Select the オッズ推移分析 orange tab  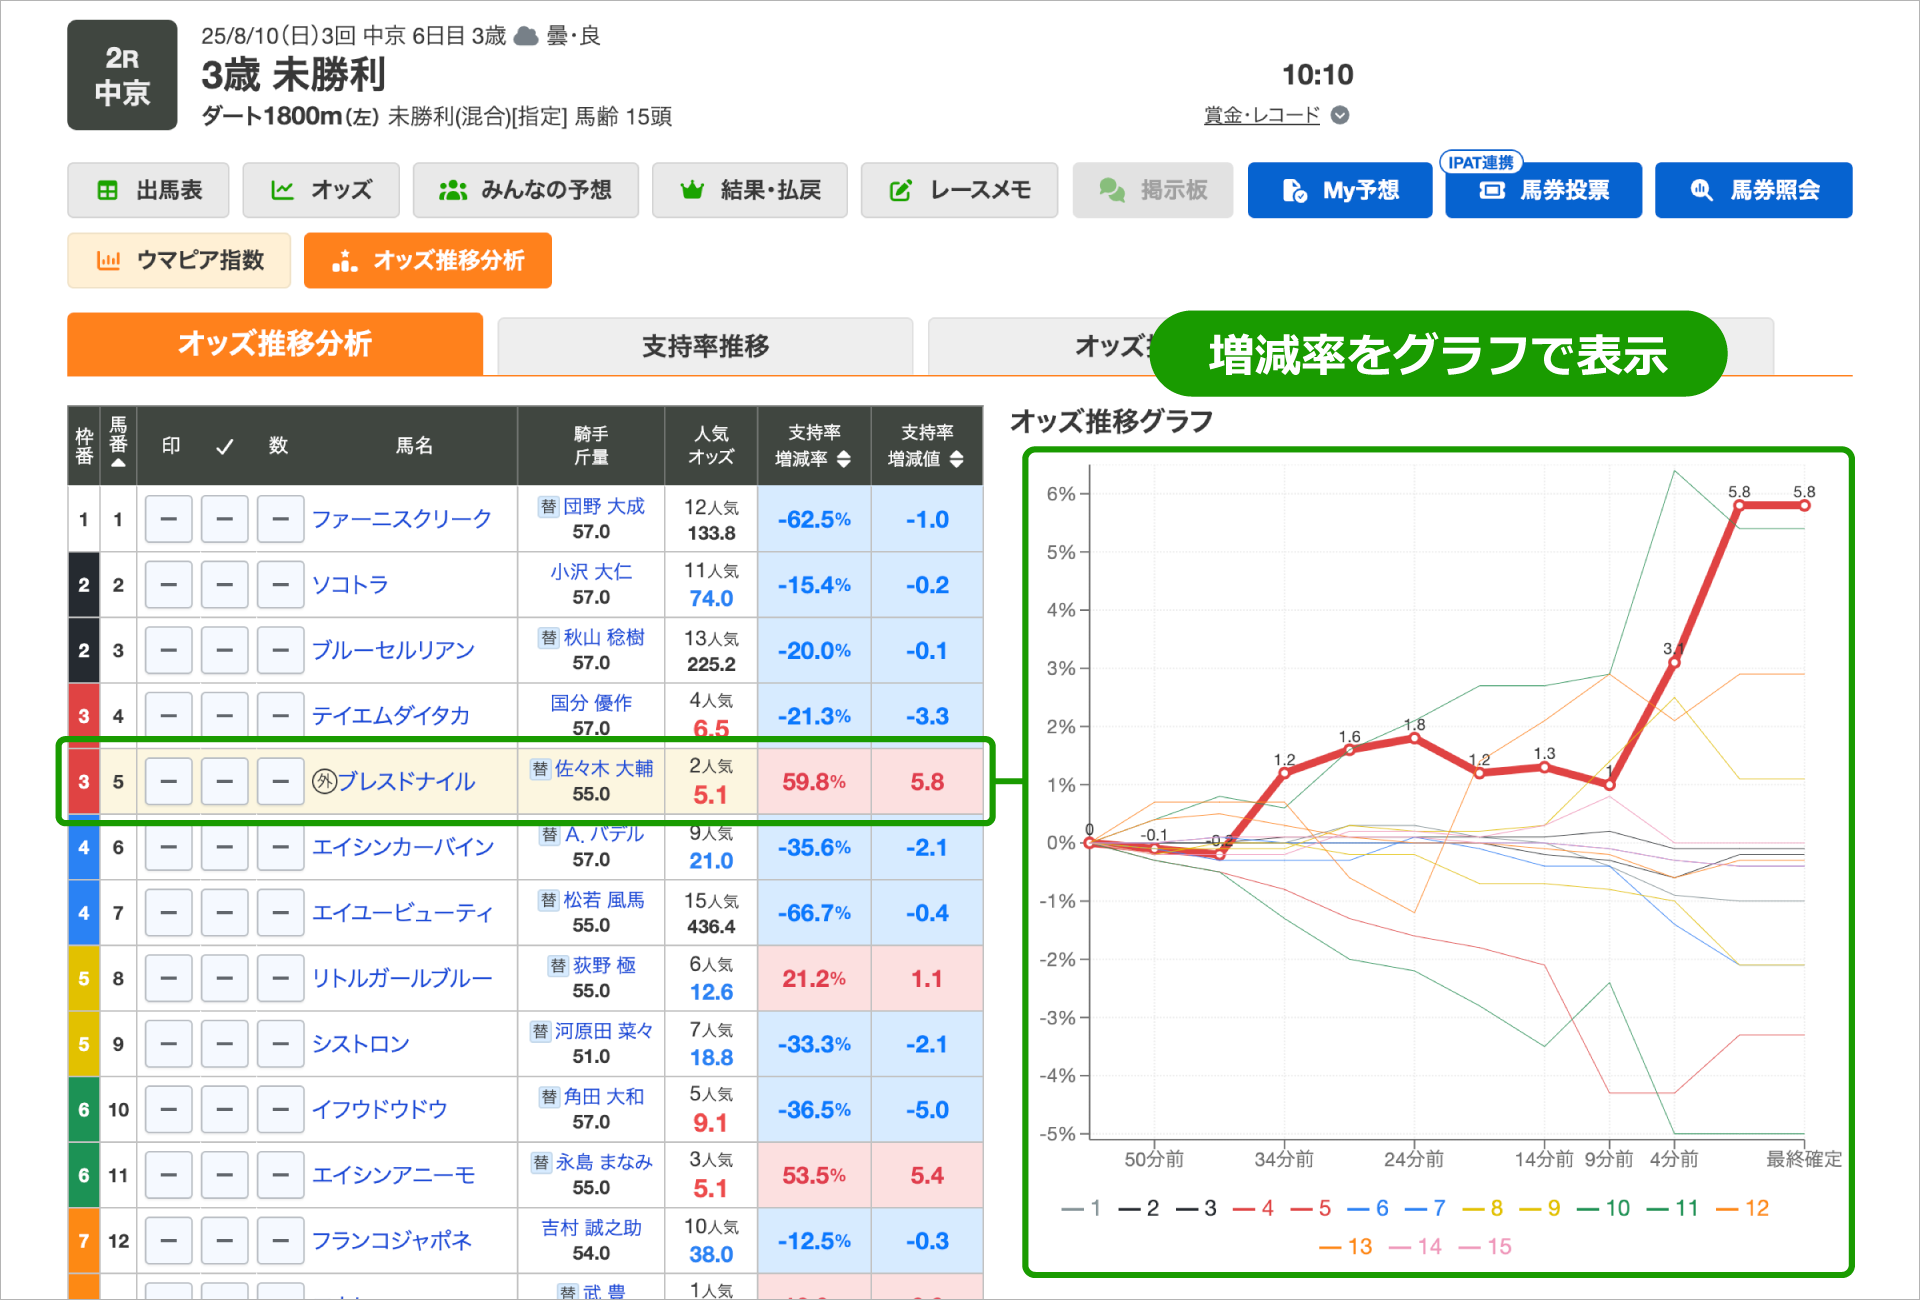tap(275, 344)
